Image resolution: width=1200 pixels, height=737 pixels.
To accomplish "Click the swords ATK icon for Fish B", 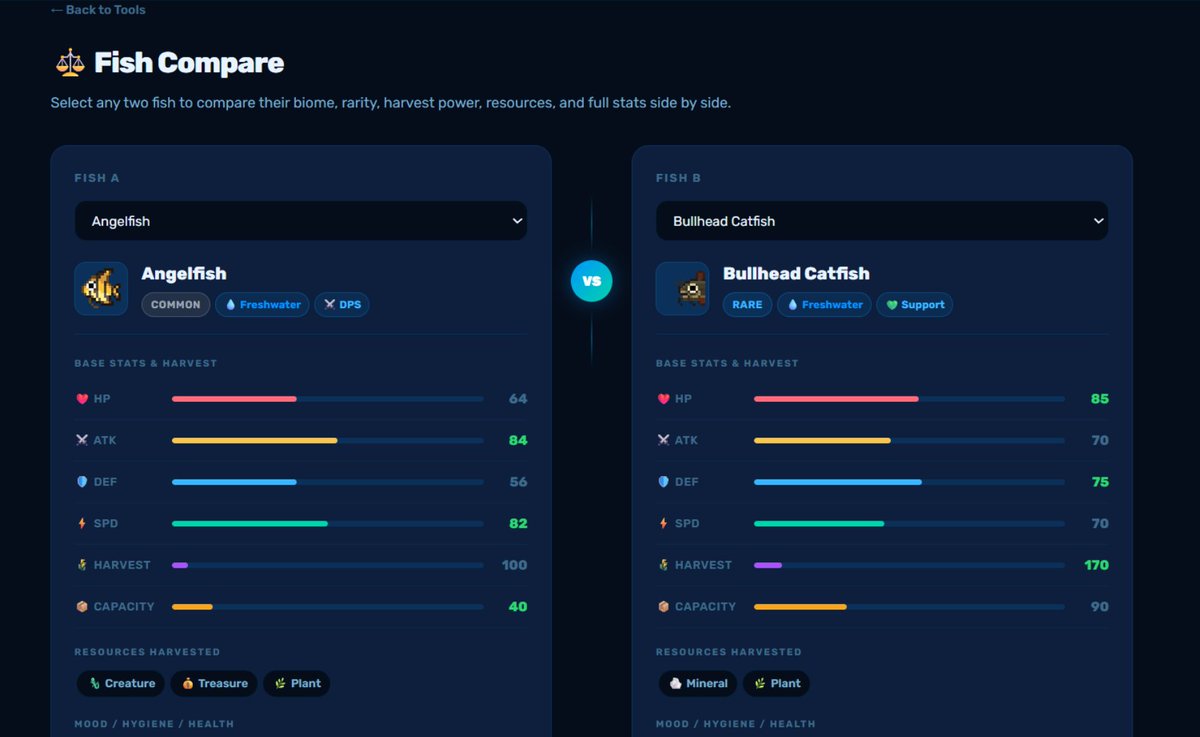I will [663, 440].
